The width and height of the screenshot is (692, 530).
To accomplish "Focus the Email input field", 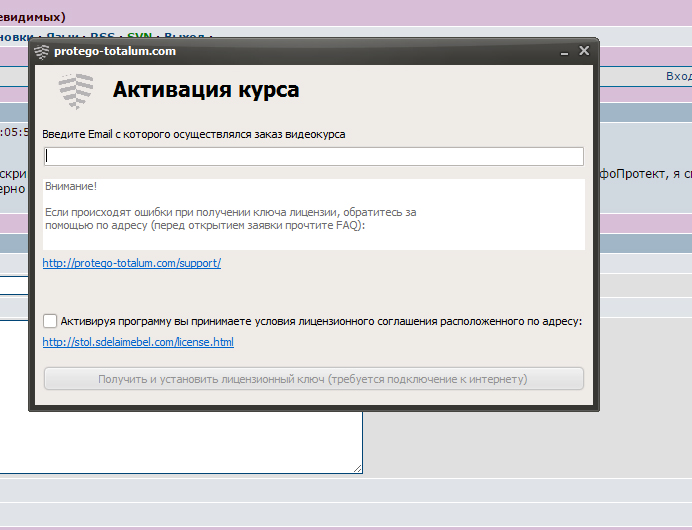I will [x=313, y=156].
